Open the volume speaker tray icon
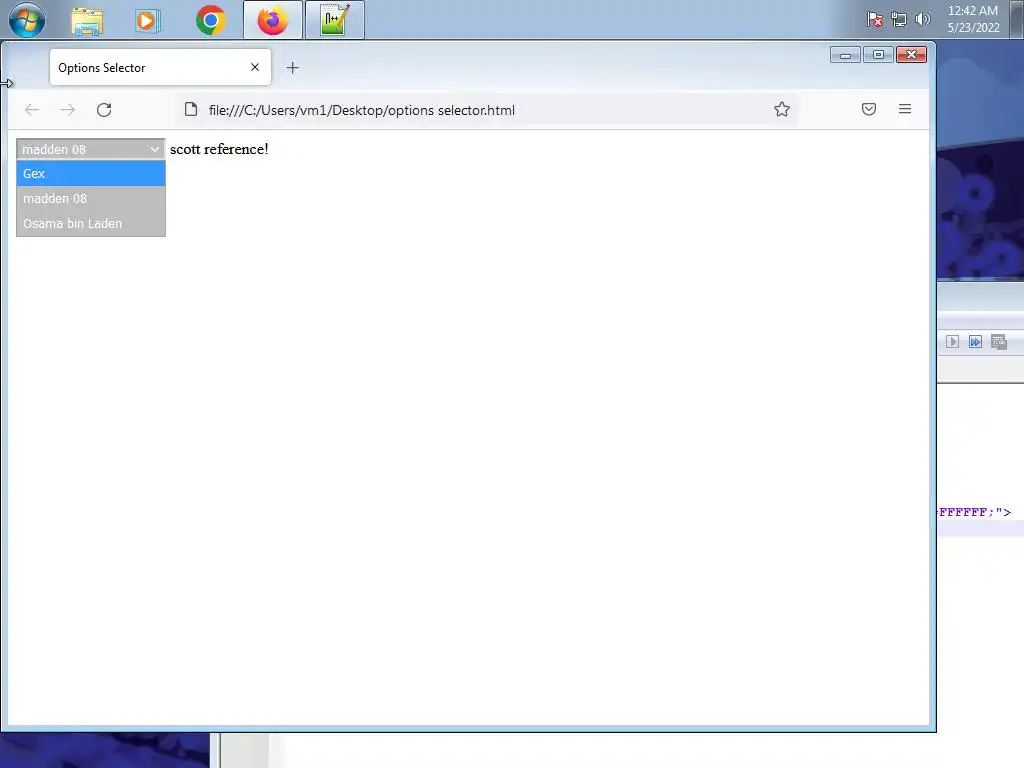The image size is (1024, 768). coord(922,19)
